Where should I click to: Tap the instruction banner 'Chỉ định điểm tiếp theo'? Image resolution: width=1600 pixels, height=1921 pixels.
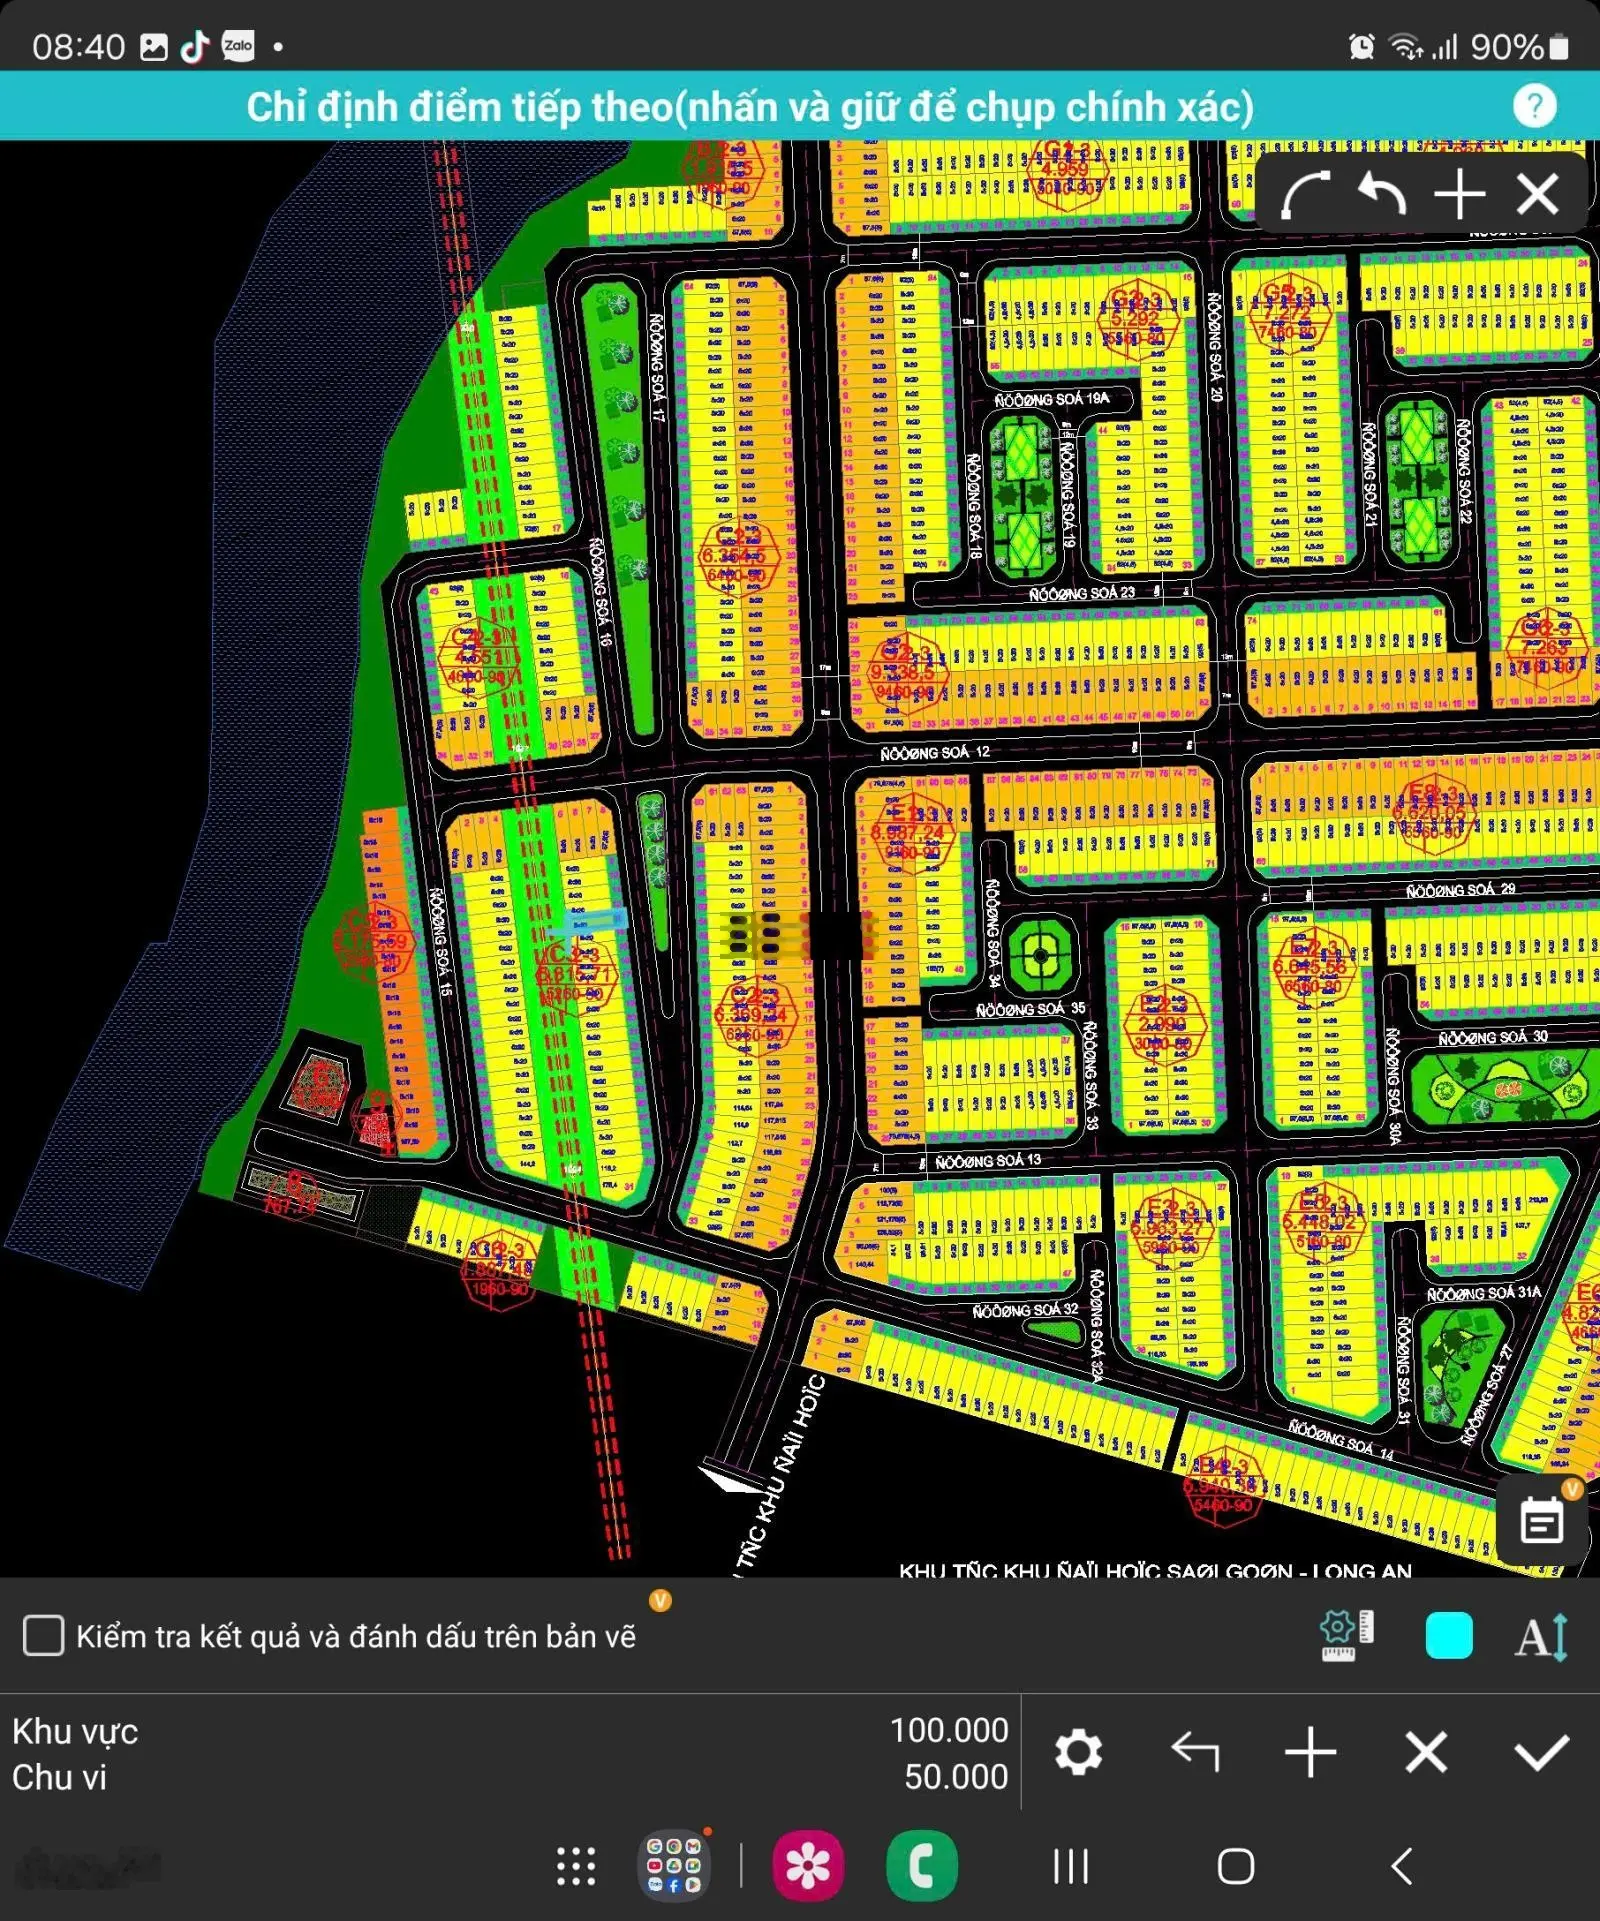750,106
